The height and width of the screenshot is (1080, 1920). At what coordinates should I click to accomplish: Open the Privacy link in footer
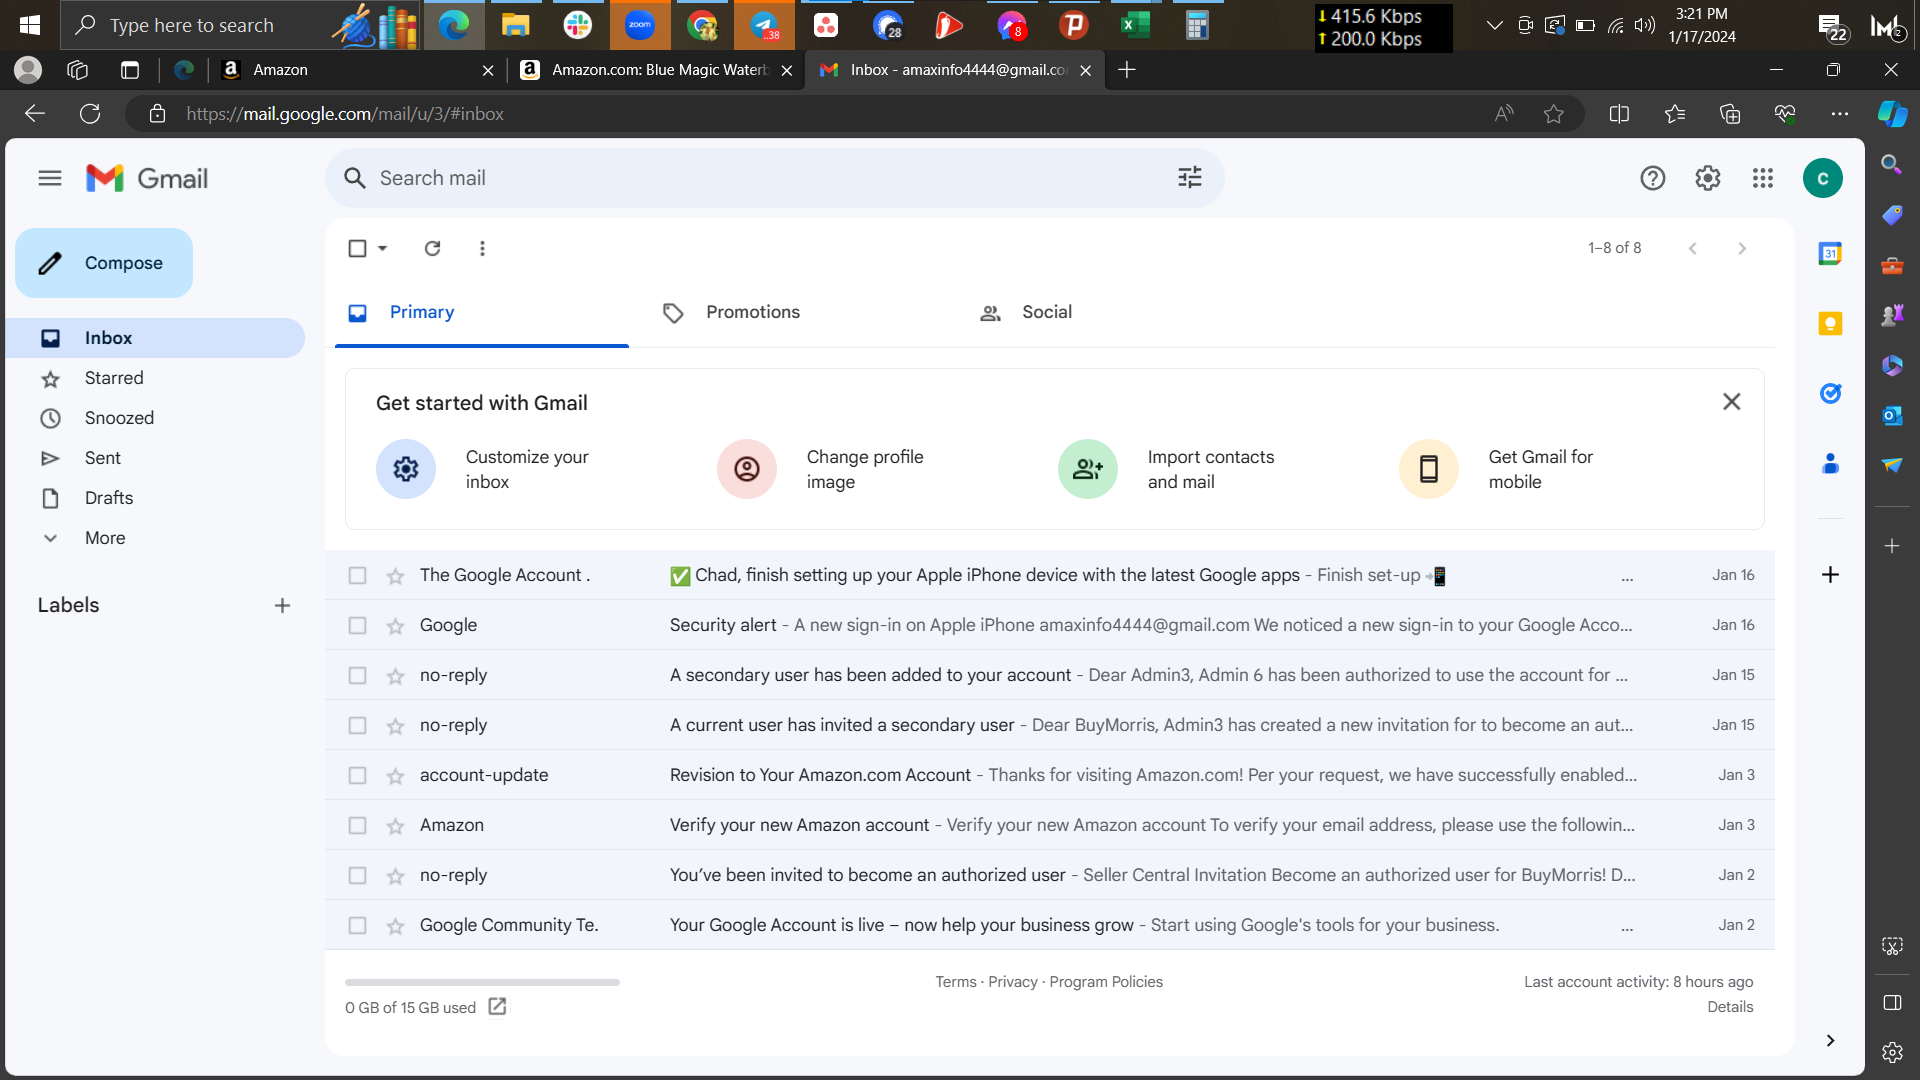click(x=1012, y=982)
